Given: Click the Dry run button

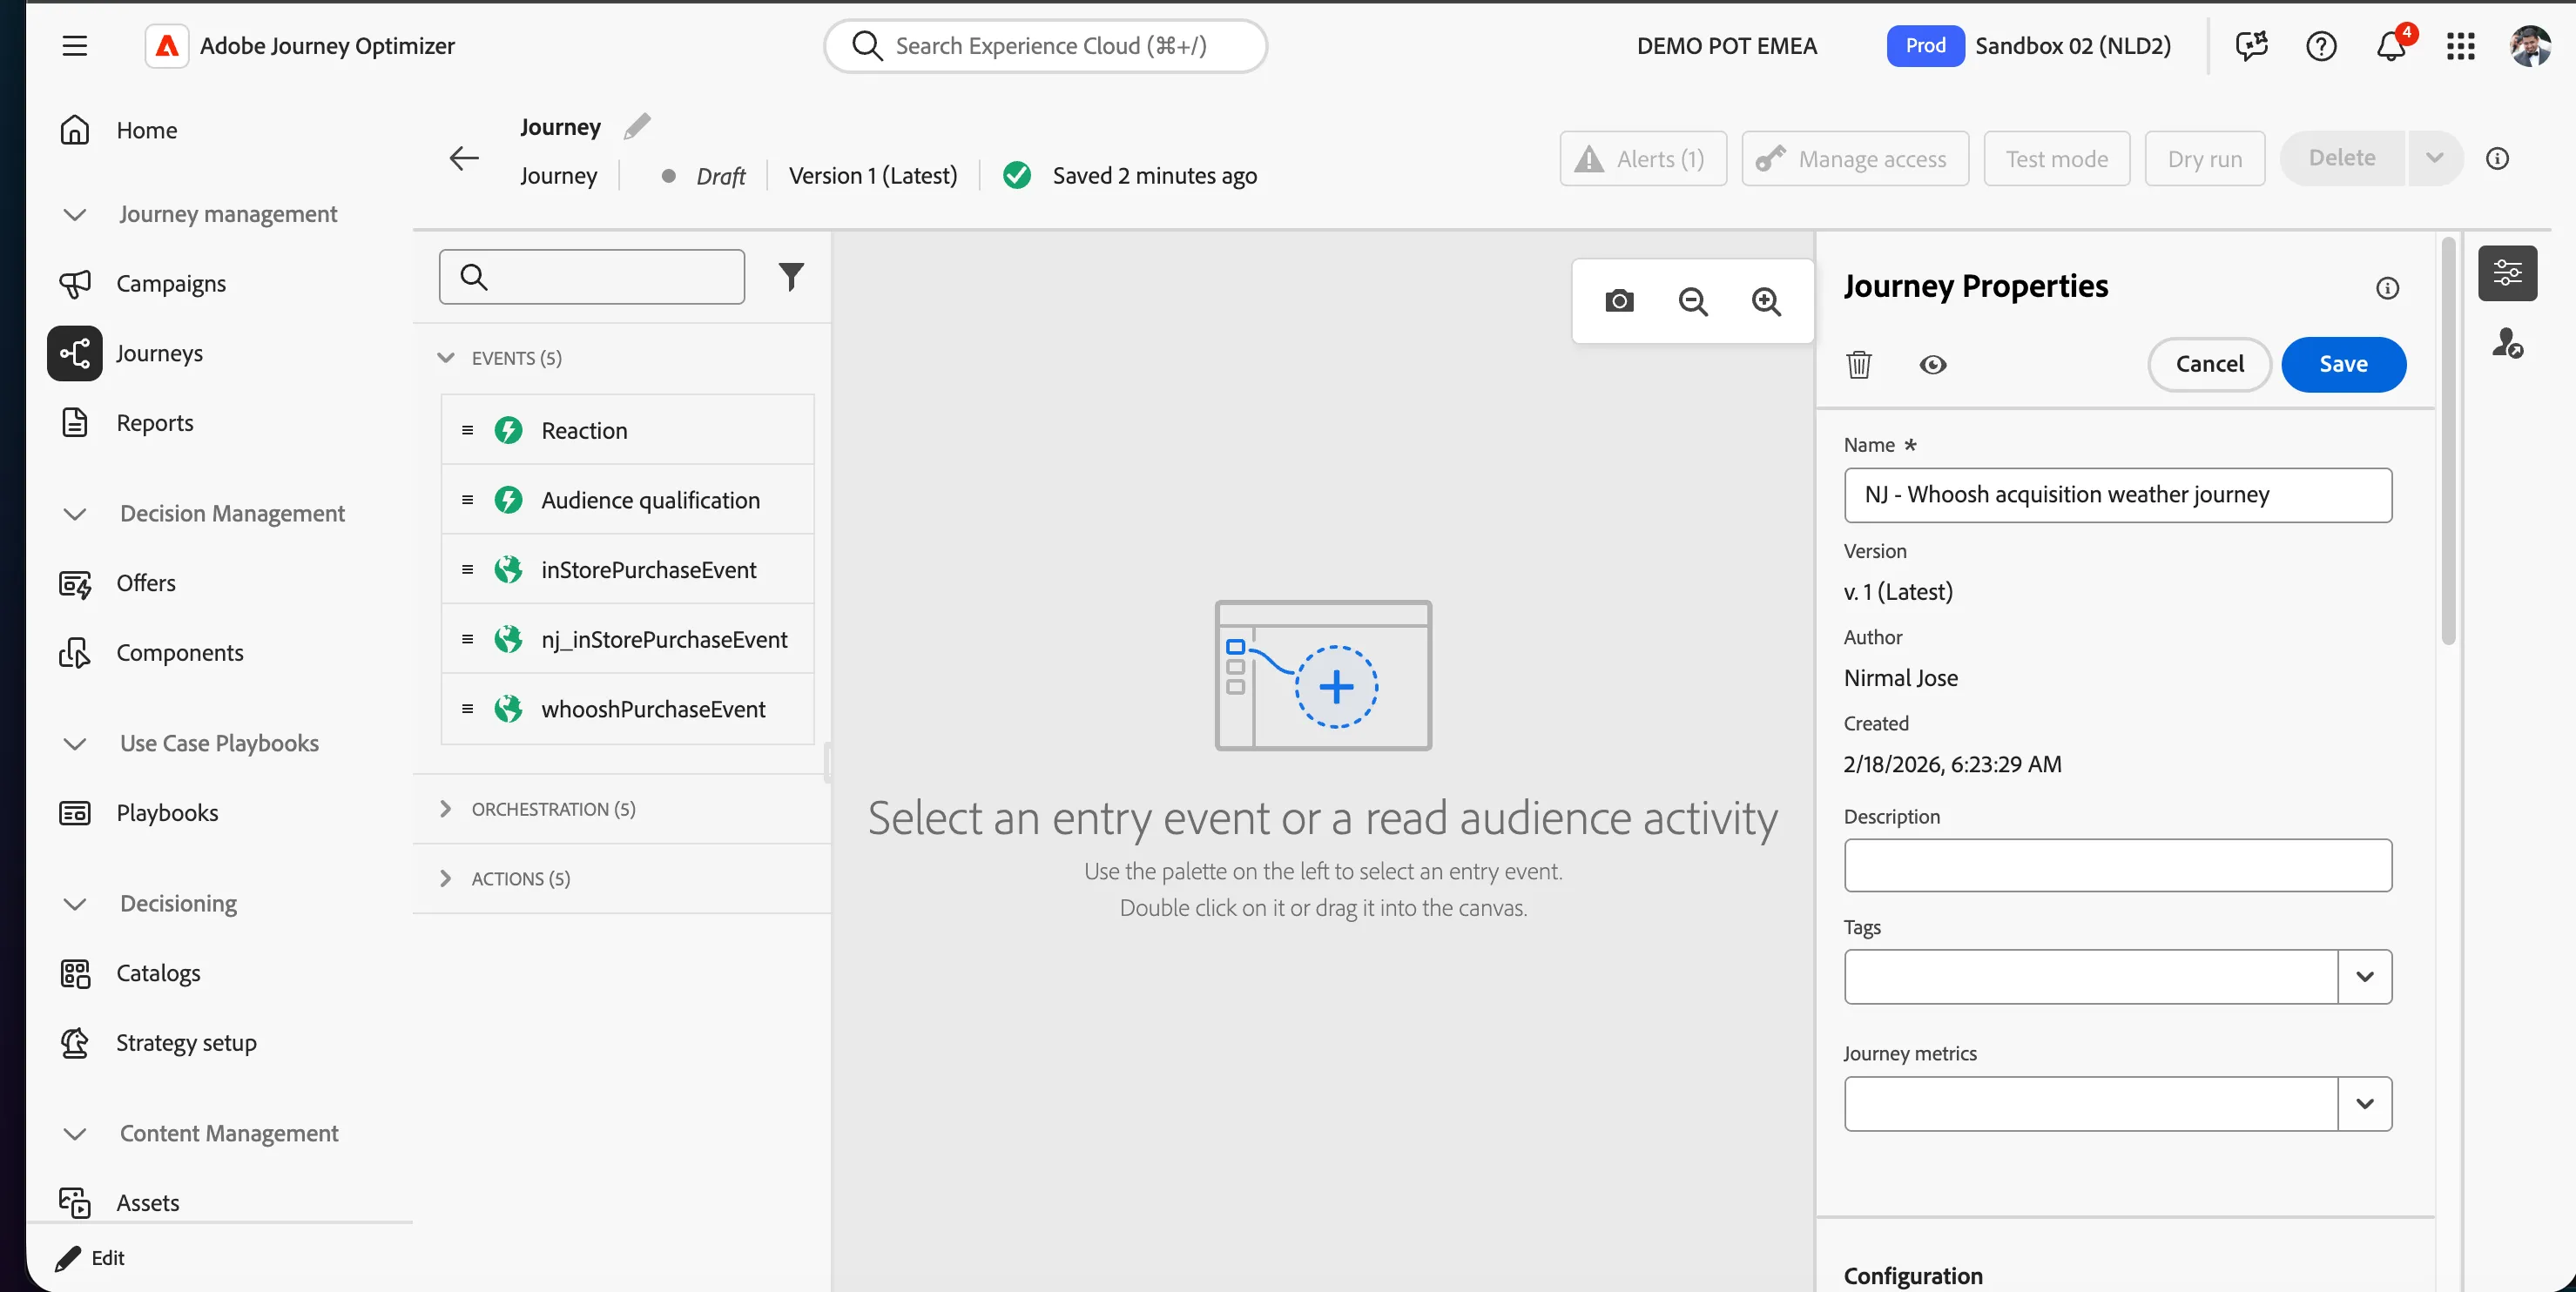Looking at the screenshot, I should point(2204,158).
